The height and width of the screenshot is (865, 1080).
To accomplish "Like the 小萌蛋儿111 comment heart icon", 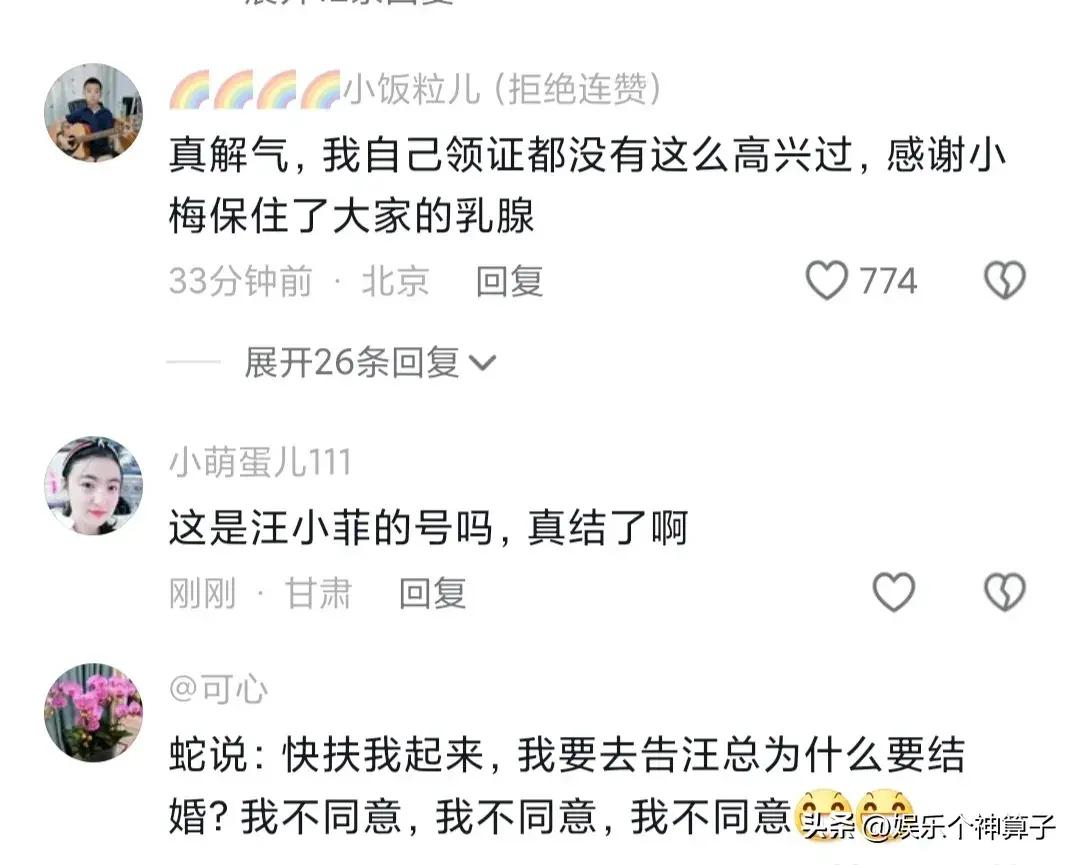I will 893,592.
